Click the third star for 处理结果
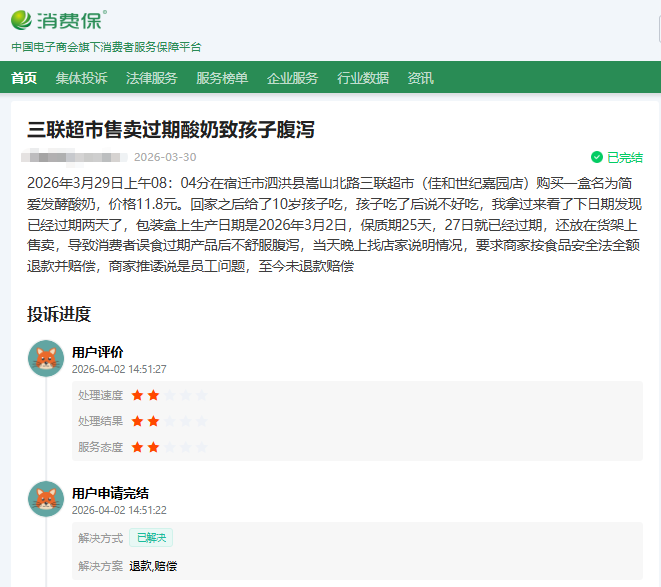 coord(170,421)
